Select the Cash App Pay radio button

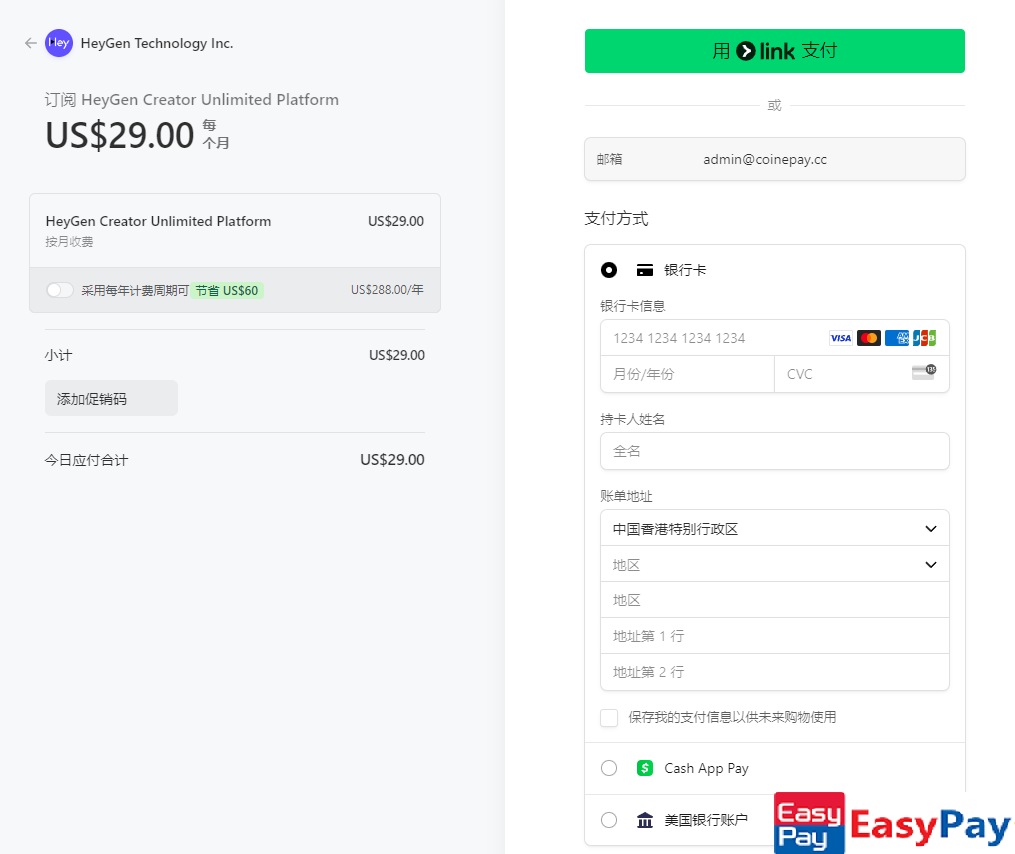[609, 768]
